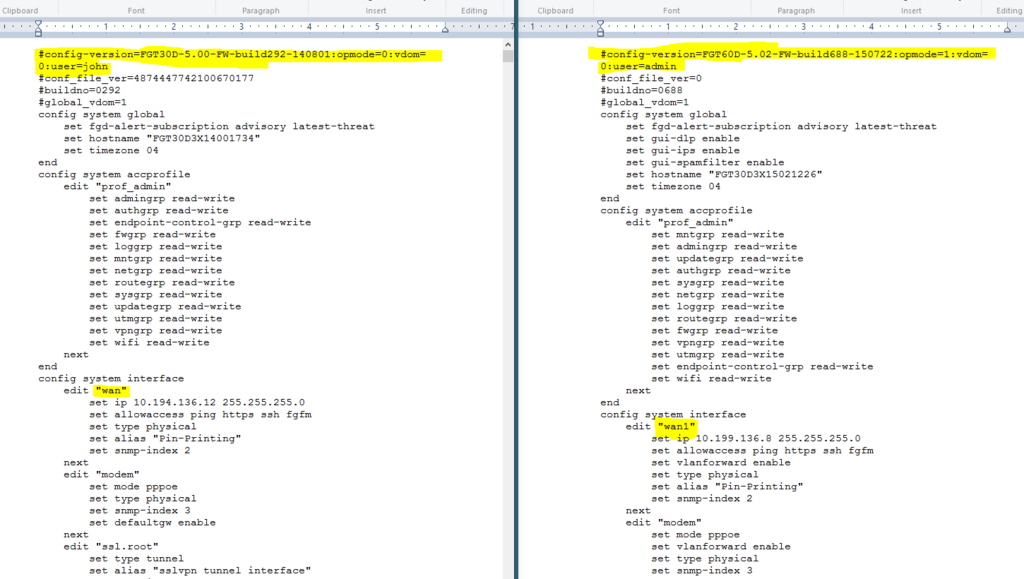Click "set mode pppoe" in the right document
The width and height of the screenshot is (1024, 579).
pyautogui.click(x=696, y=535)
